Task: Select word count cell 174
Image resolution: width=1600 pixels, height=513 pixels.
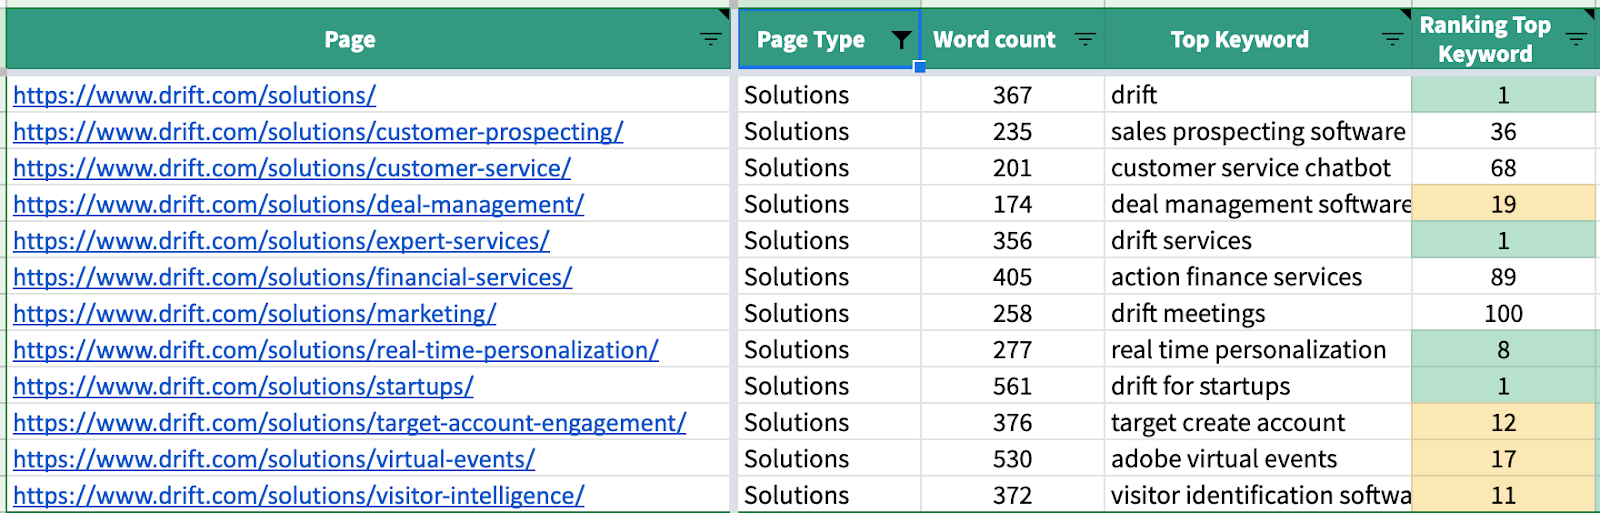Action: pos(1012,205)
